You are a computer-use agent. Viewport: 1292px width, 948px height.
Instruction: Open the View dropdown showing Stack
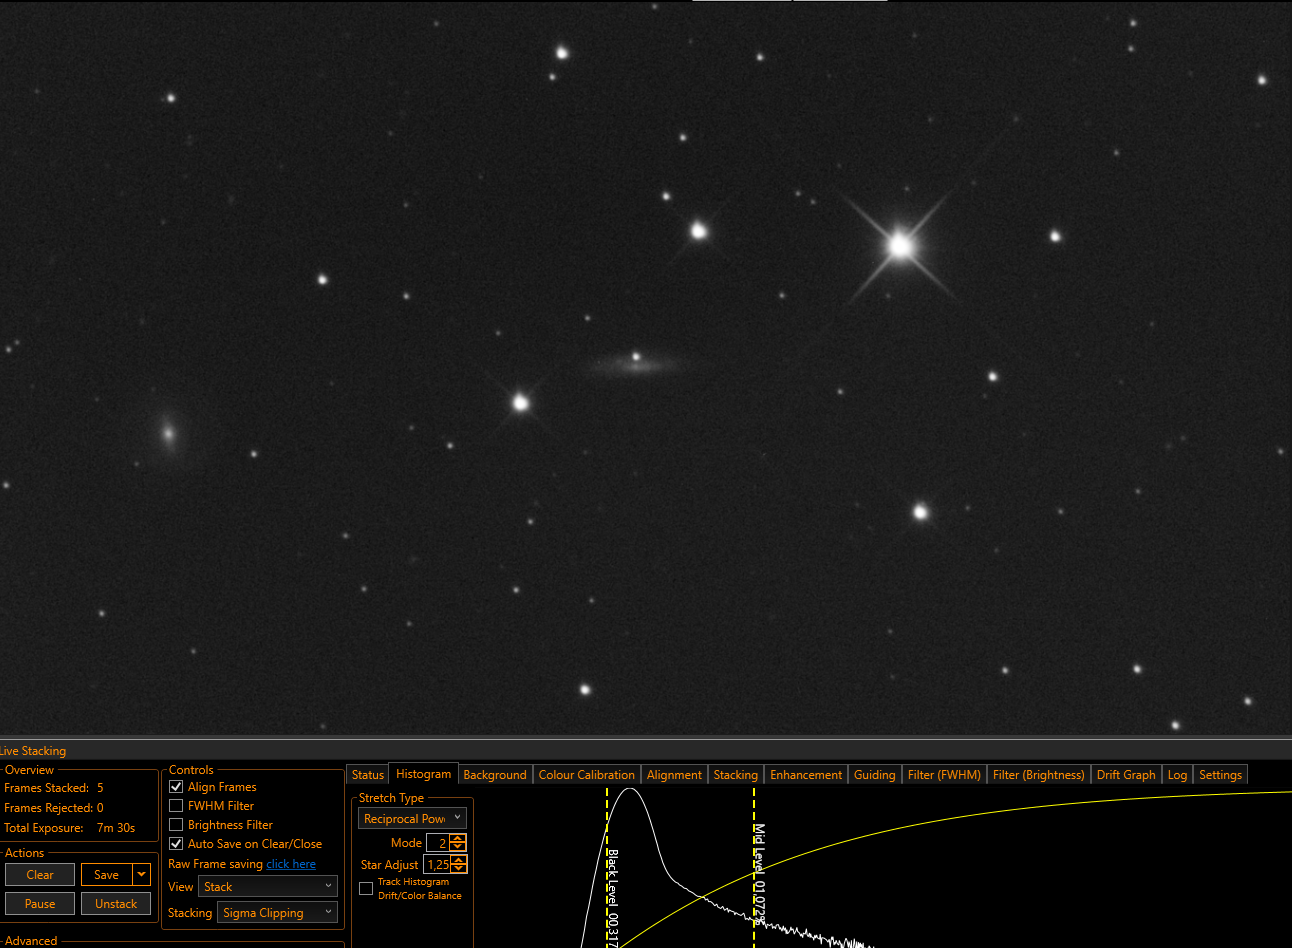point(268,887)
